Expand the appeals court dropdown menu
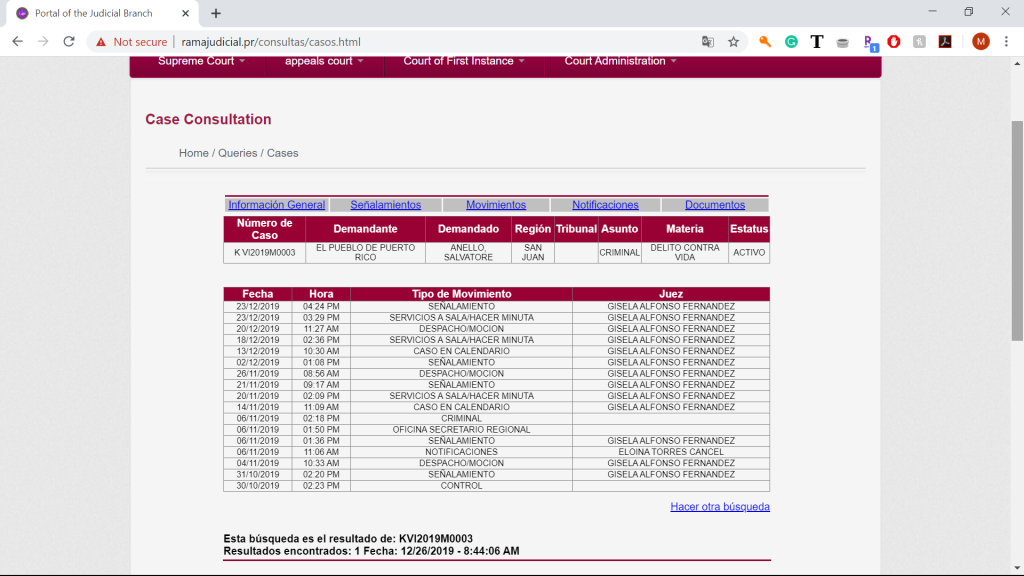The height and width of the screenshot is (576, 1024). [x=324, y=61]
